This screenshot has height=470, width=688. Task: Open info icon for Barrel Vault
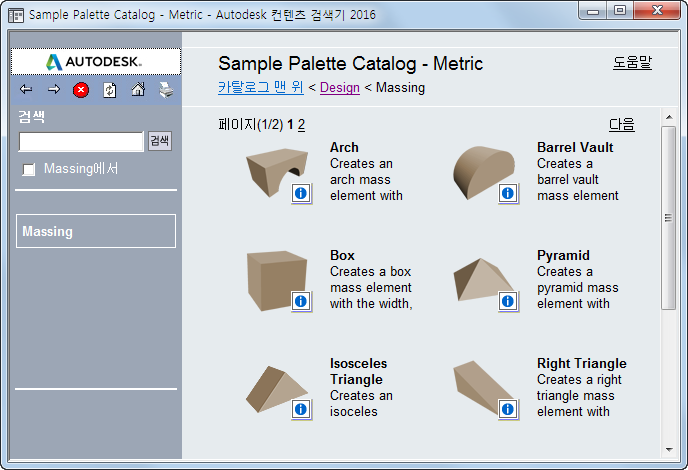(508, 193)
